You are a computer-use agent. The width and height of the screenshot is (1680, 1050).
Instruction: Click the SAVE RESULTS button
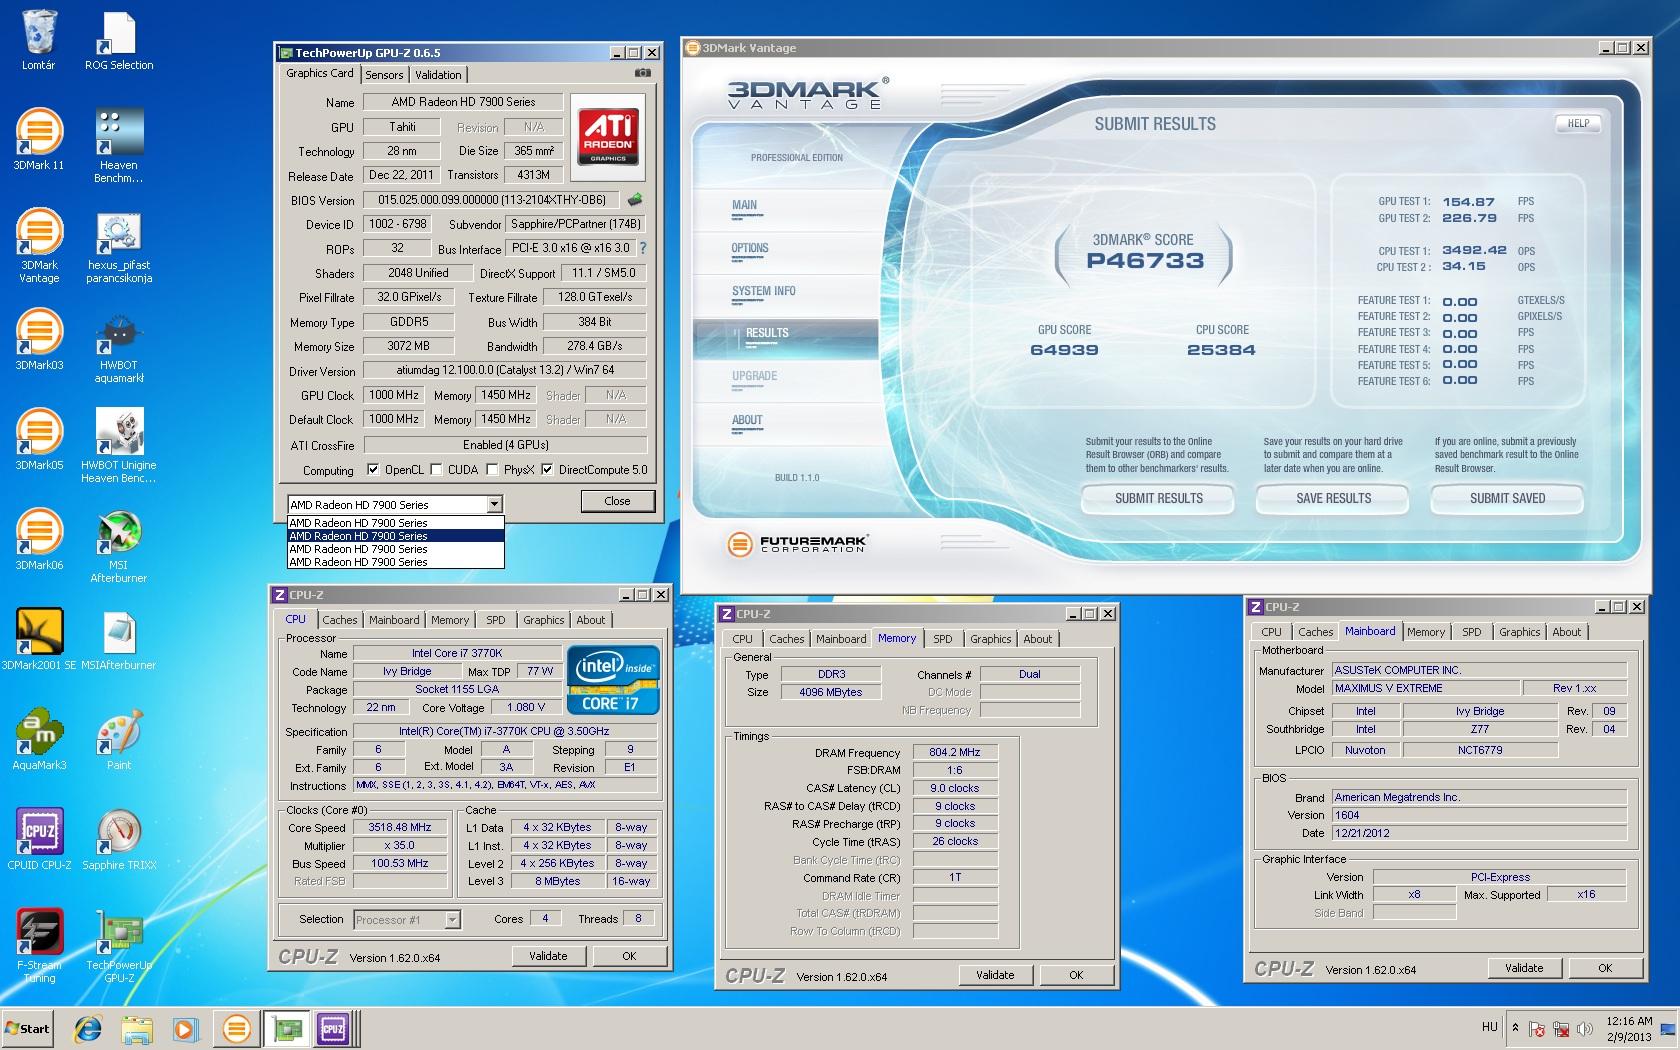click(1333, 498)
